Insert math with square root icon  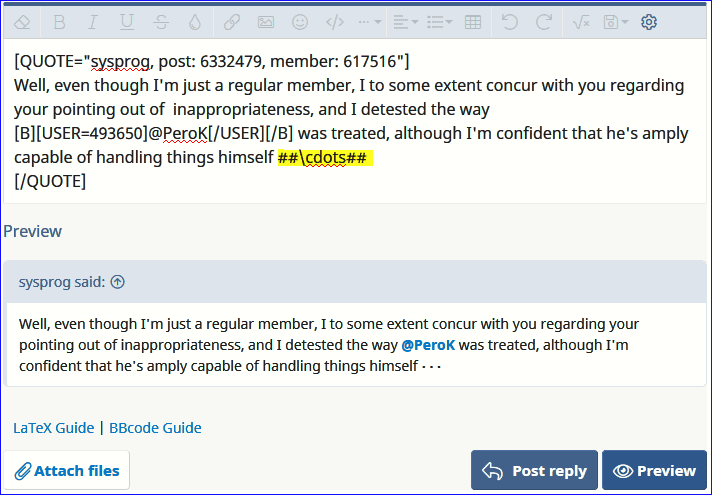580,22
